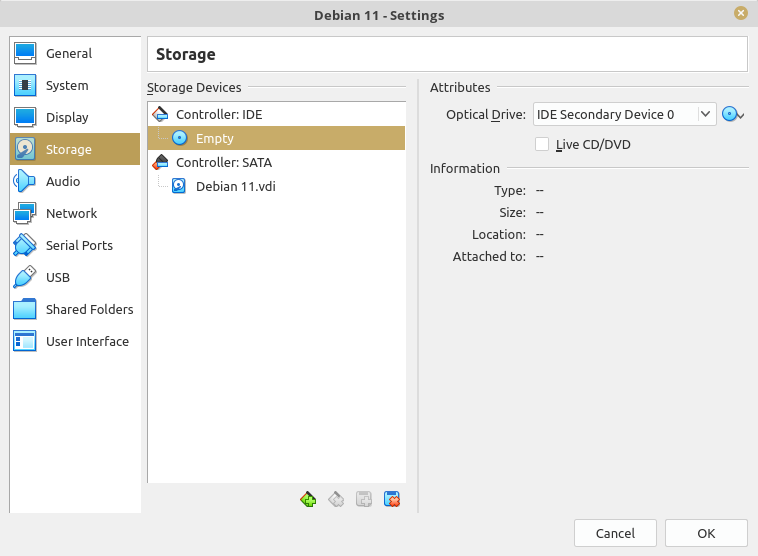Click the Audio speaker icon

tap(25, 181)
